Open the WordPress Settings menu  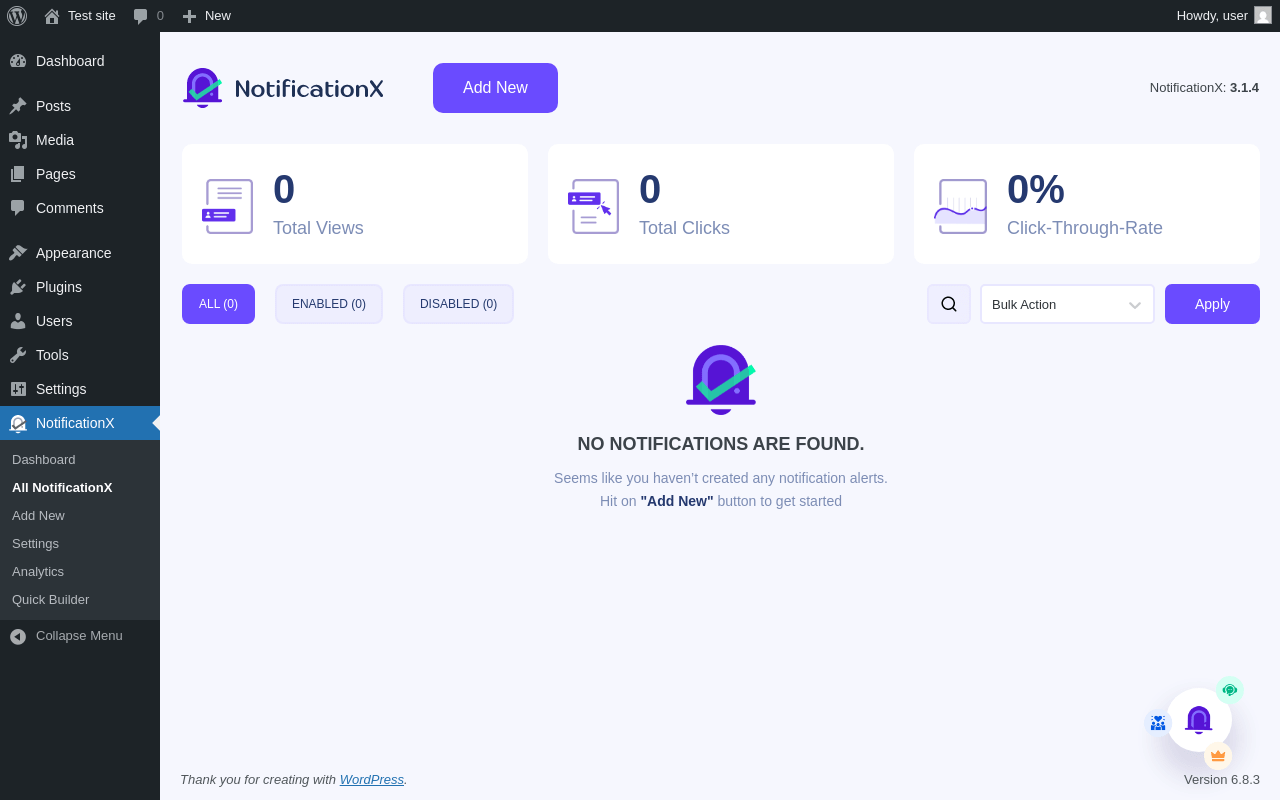(x=80, y=389)
